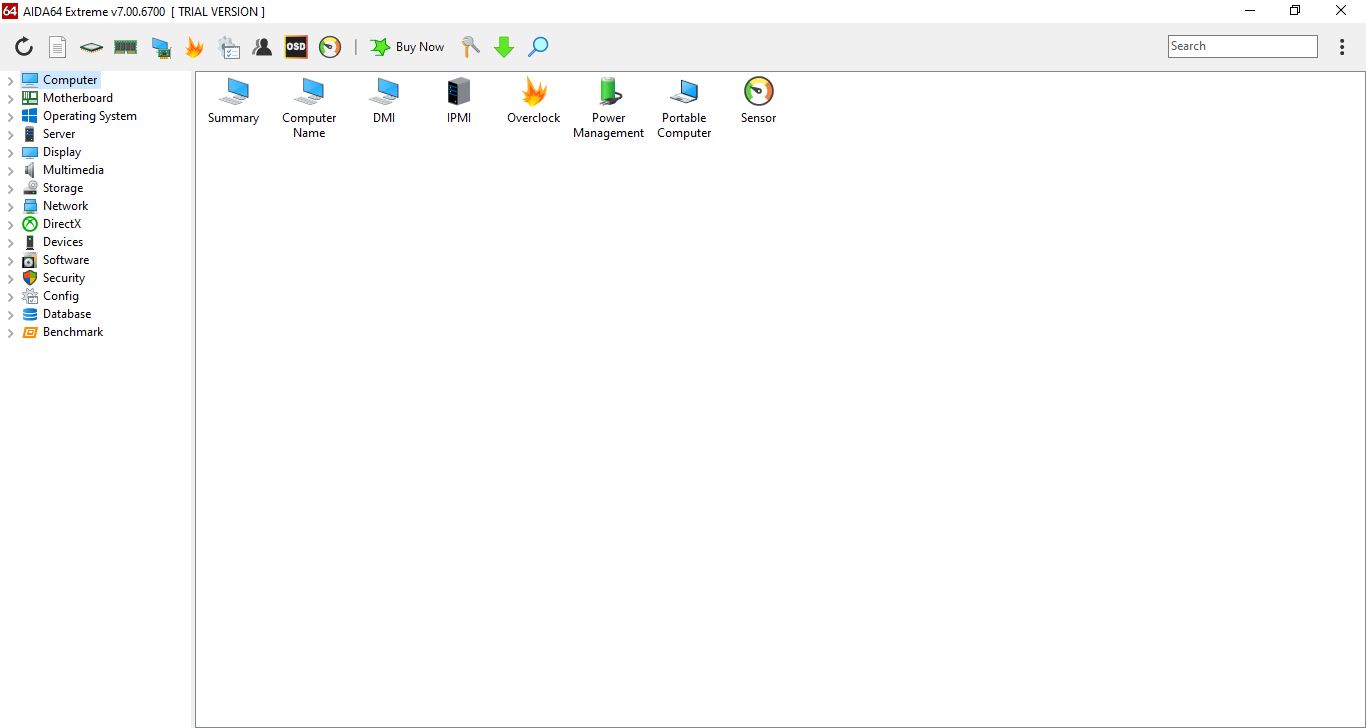The height and width of the screenshot is (728, 1366).
Task: Click the monitor with network card toolbar icon
Action: (160, 47)
